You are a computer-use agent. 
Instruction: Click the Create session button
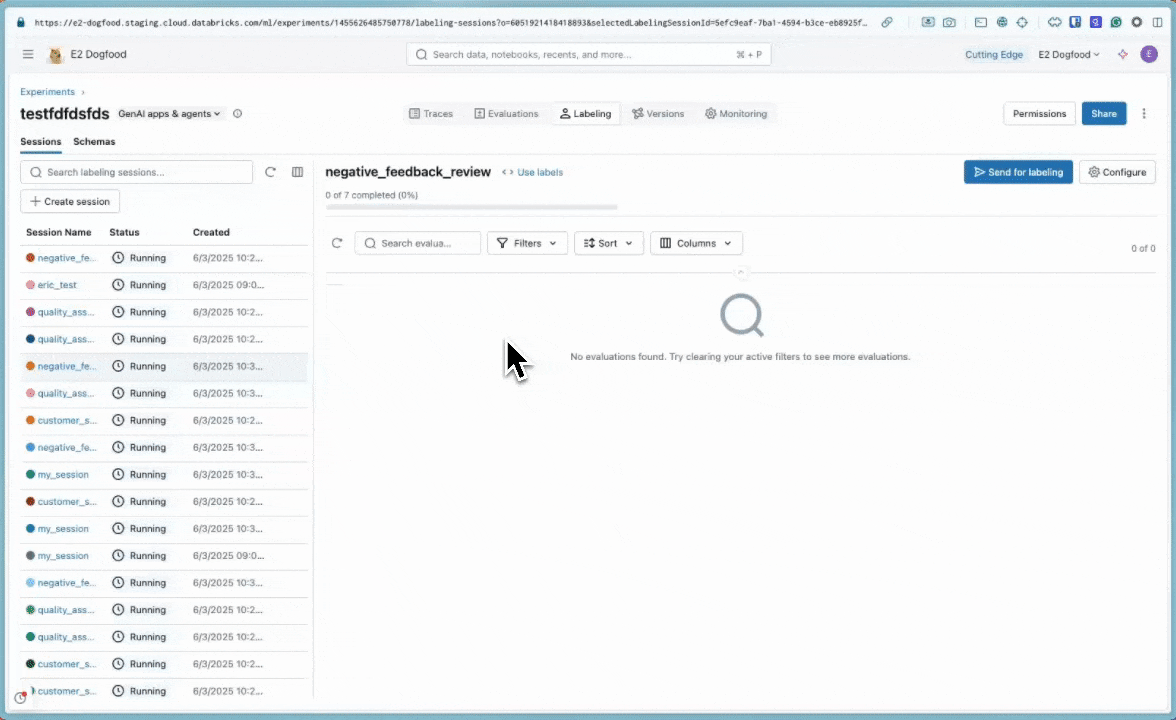[x=70, y=201]
